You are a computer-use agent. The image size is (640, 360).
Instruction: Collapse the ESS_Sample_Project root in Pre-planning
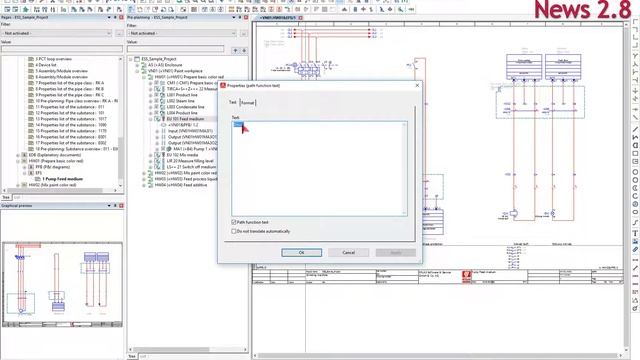(131, 59)
